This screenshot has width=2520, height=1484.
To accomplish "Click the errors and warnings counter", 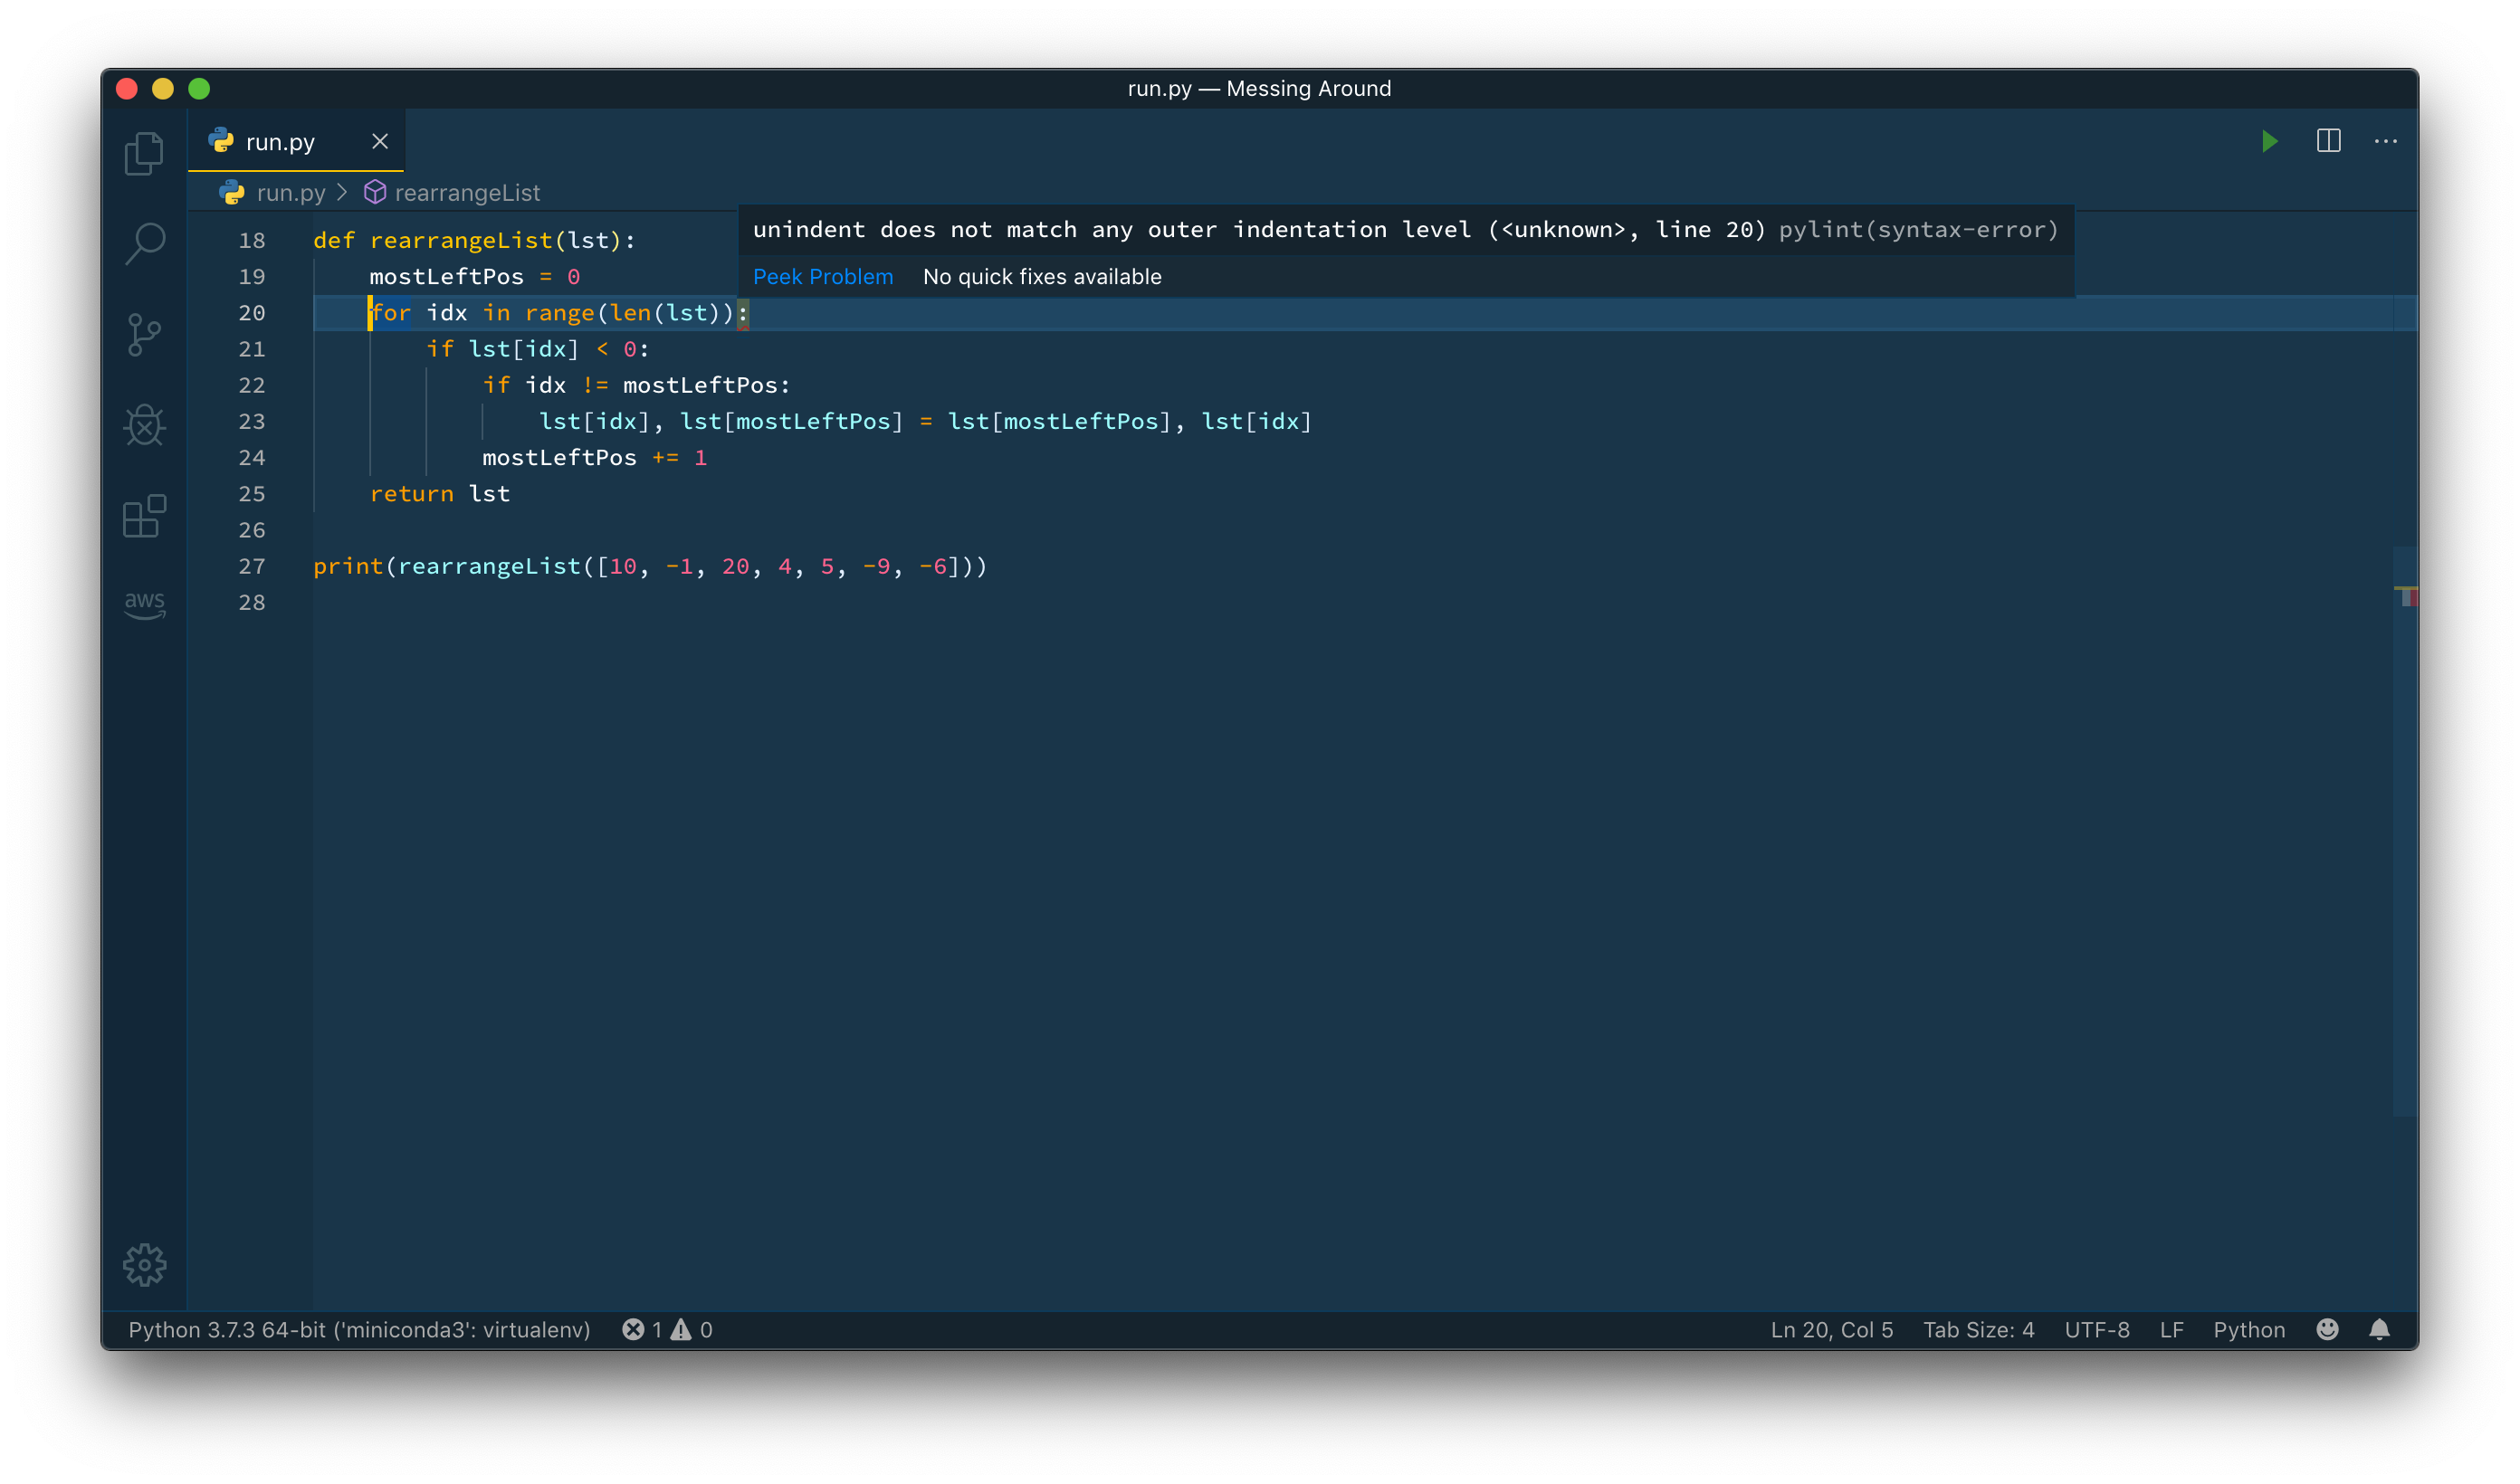I will click(667, 1329).
